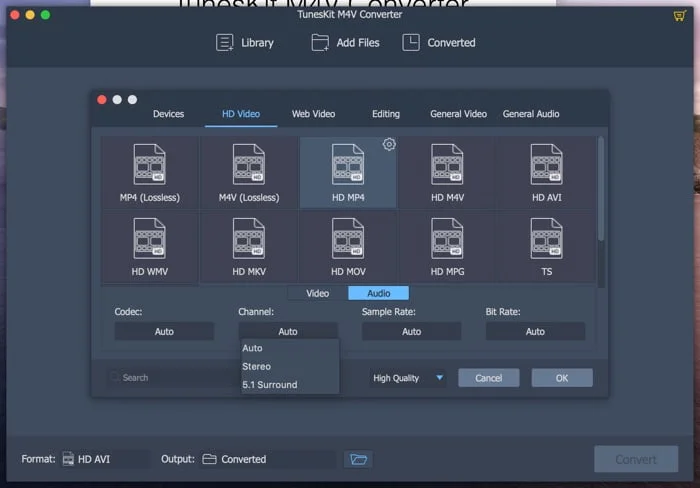Click the Output path Converted field
Screen dimensions: 700x488
click(x=268, y=459)
